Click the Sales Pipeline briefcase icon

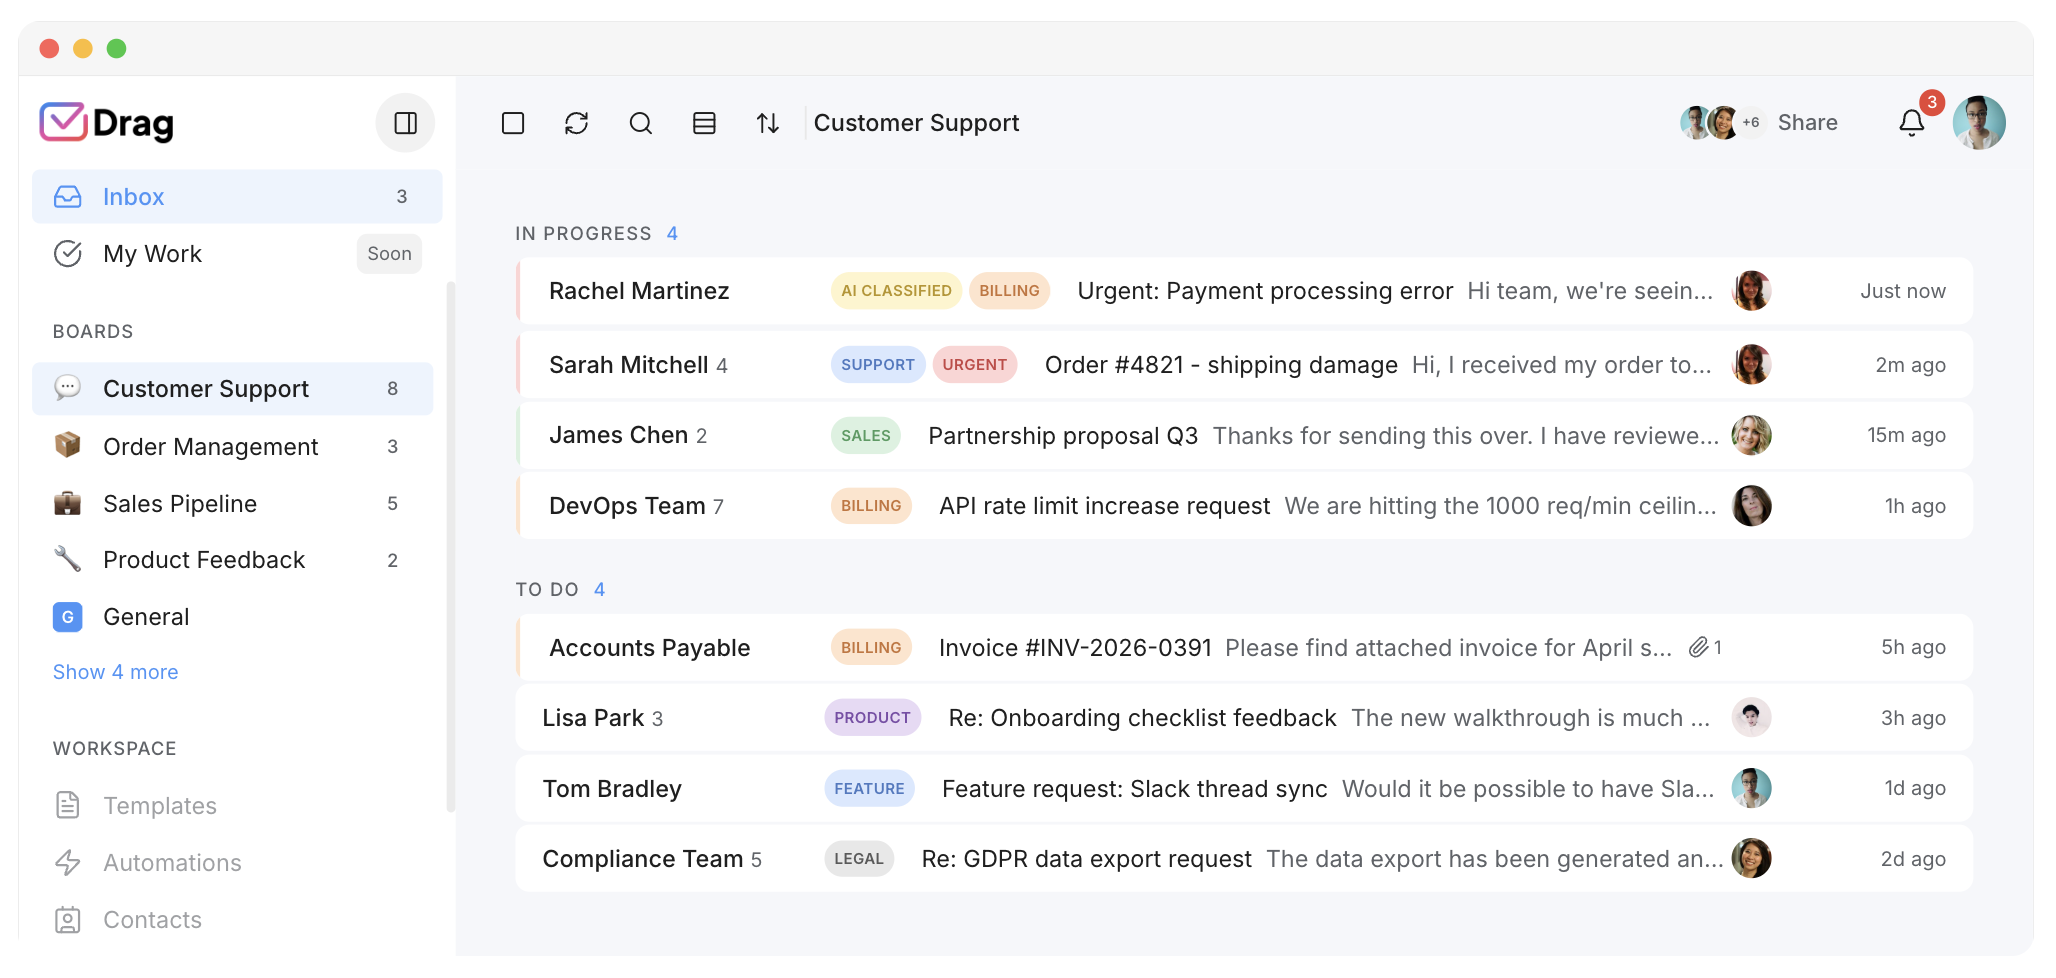[x=68, y=503]
